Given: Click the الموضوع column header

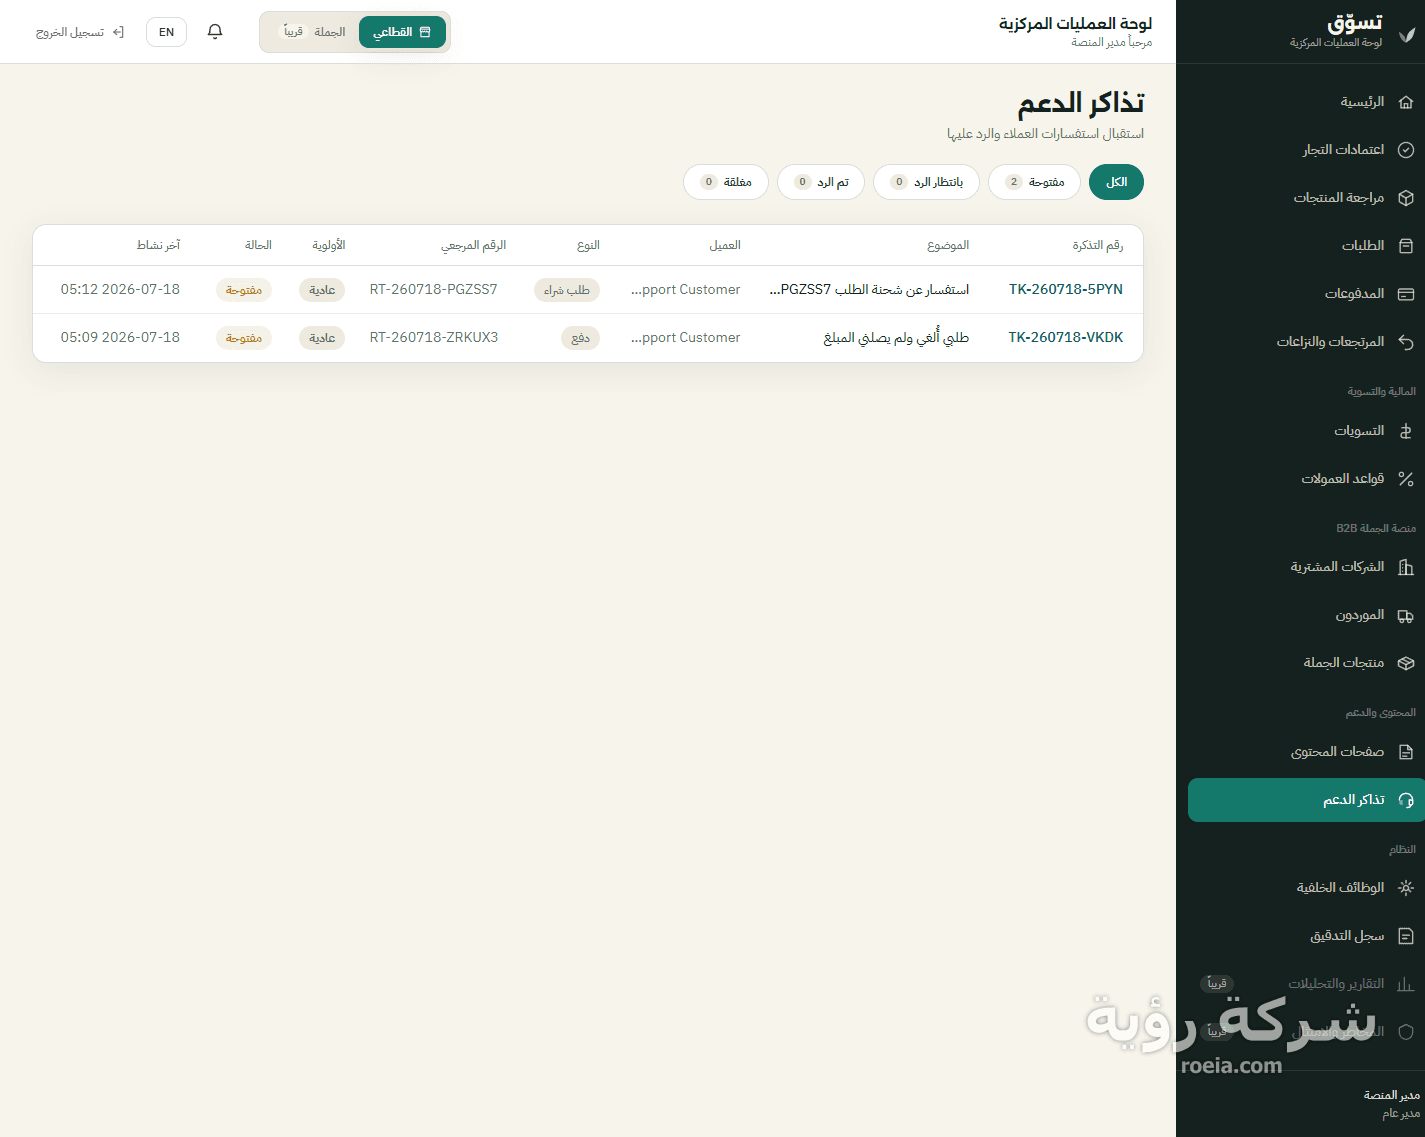Looking at the screenshot, I should click(948, 245).
